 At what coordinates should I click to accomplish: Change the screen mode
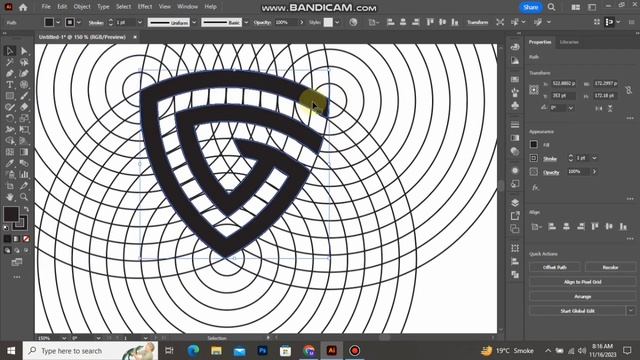[17, 262]
